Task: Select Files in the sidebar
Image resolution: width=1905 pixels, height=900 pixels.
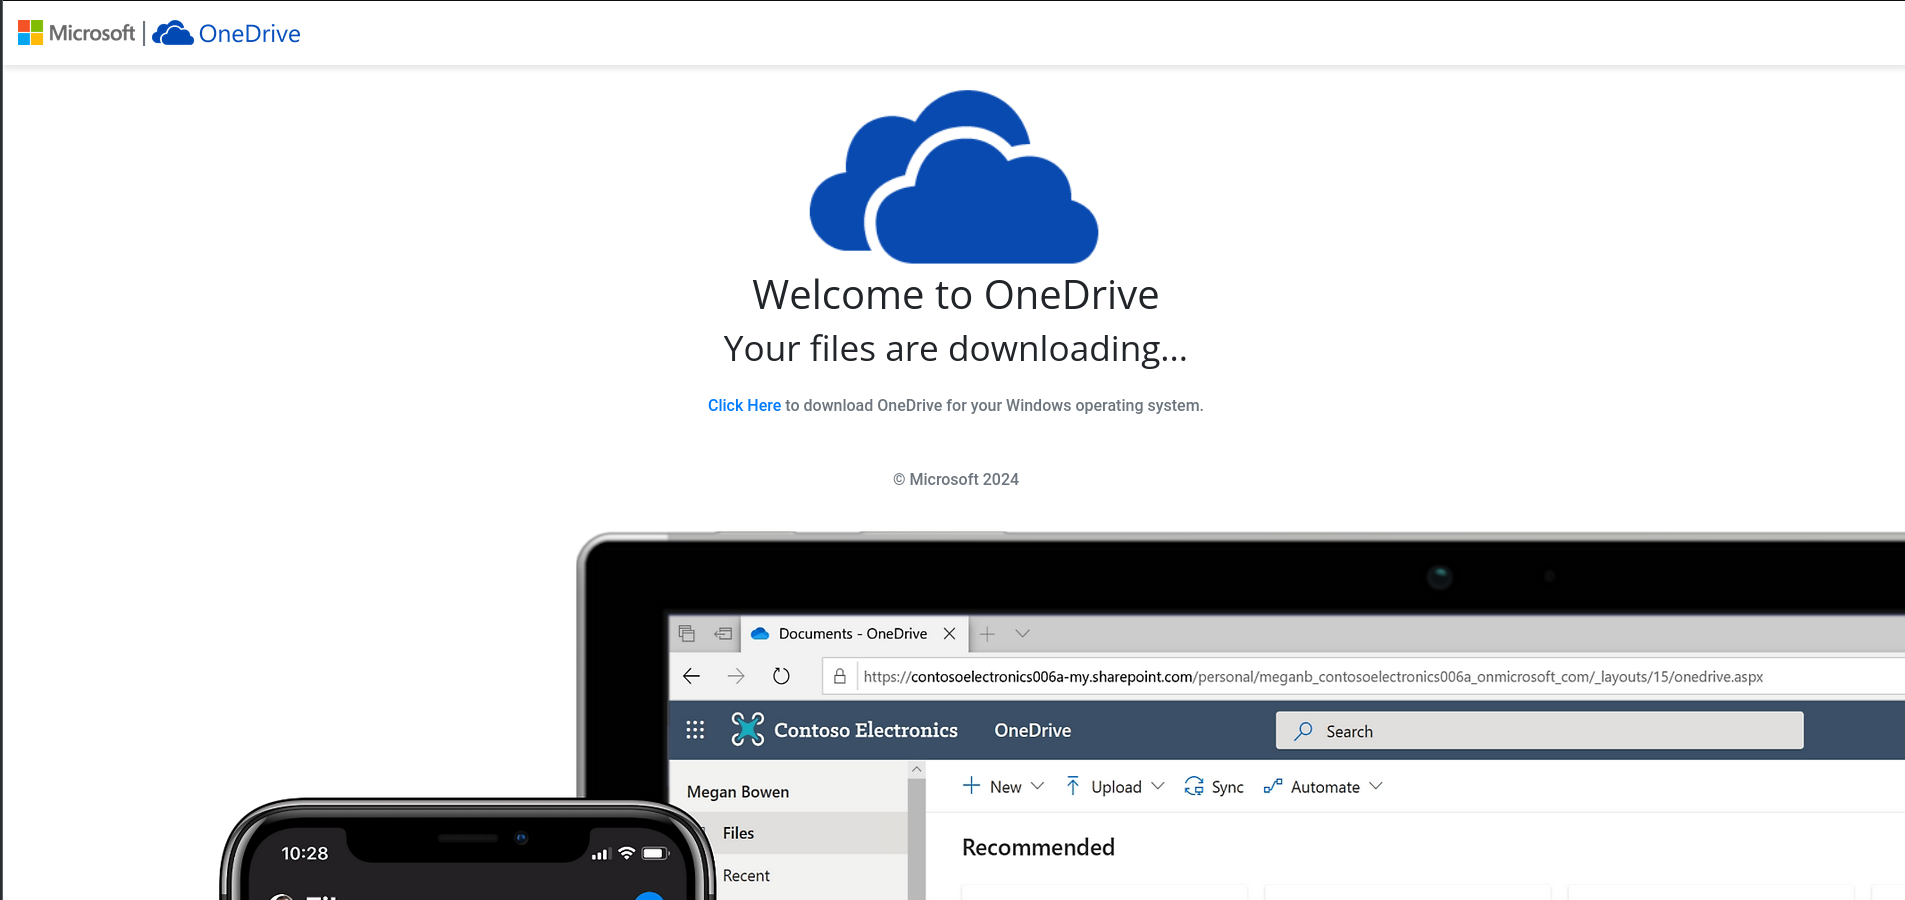Action: click(x=739, y=832)
